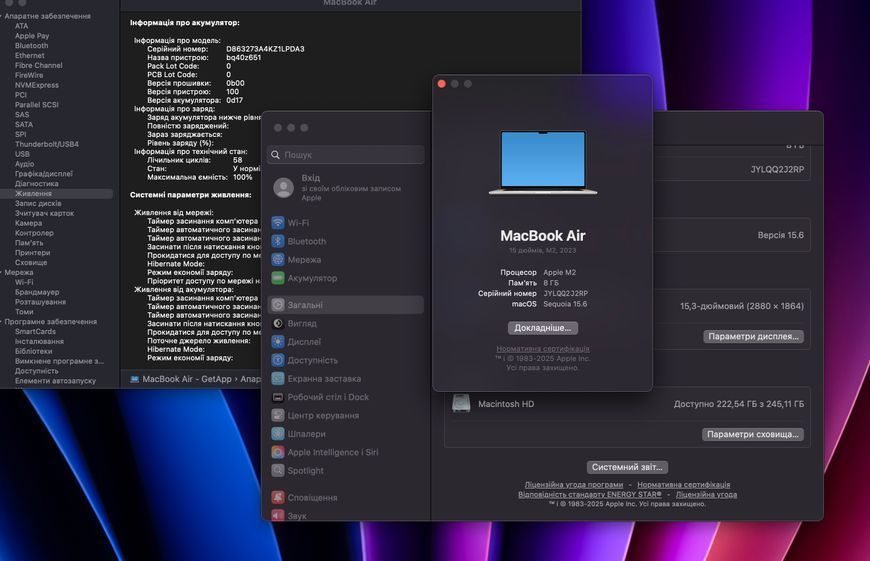Select Брандмауер under Мережа section
This screenshot has height=561, width=870.
tap(37, 292)
